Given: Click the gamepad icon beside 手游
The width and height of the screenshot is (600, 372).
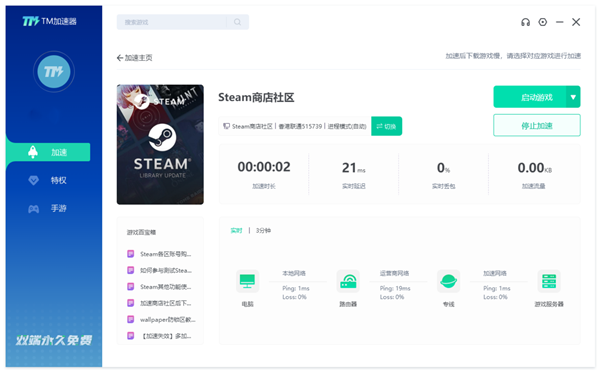Looking at the screenshot, I should tap(34, 209).
